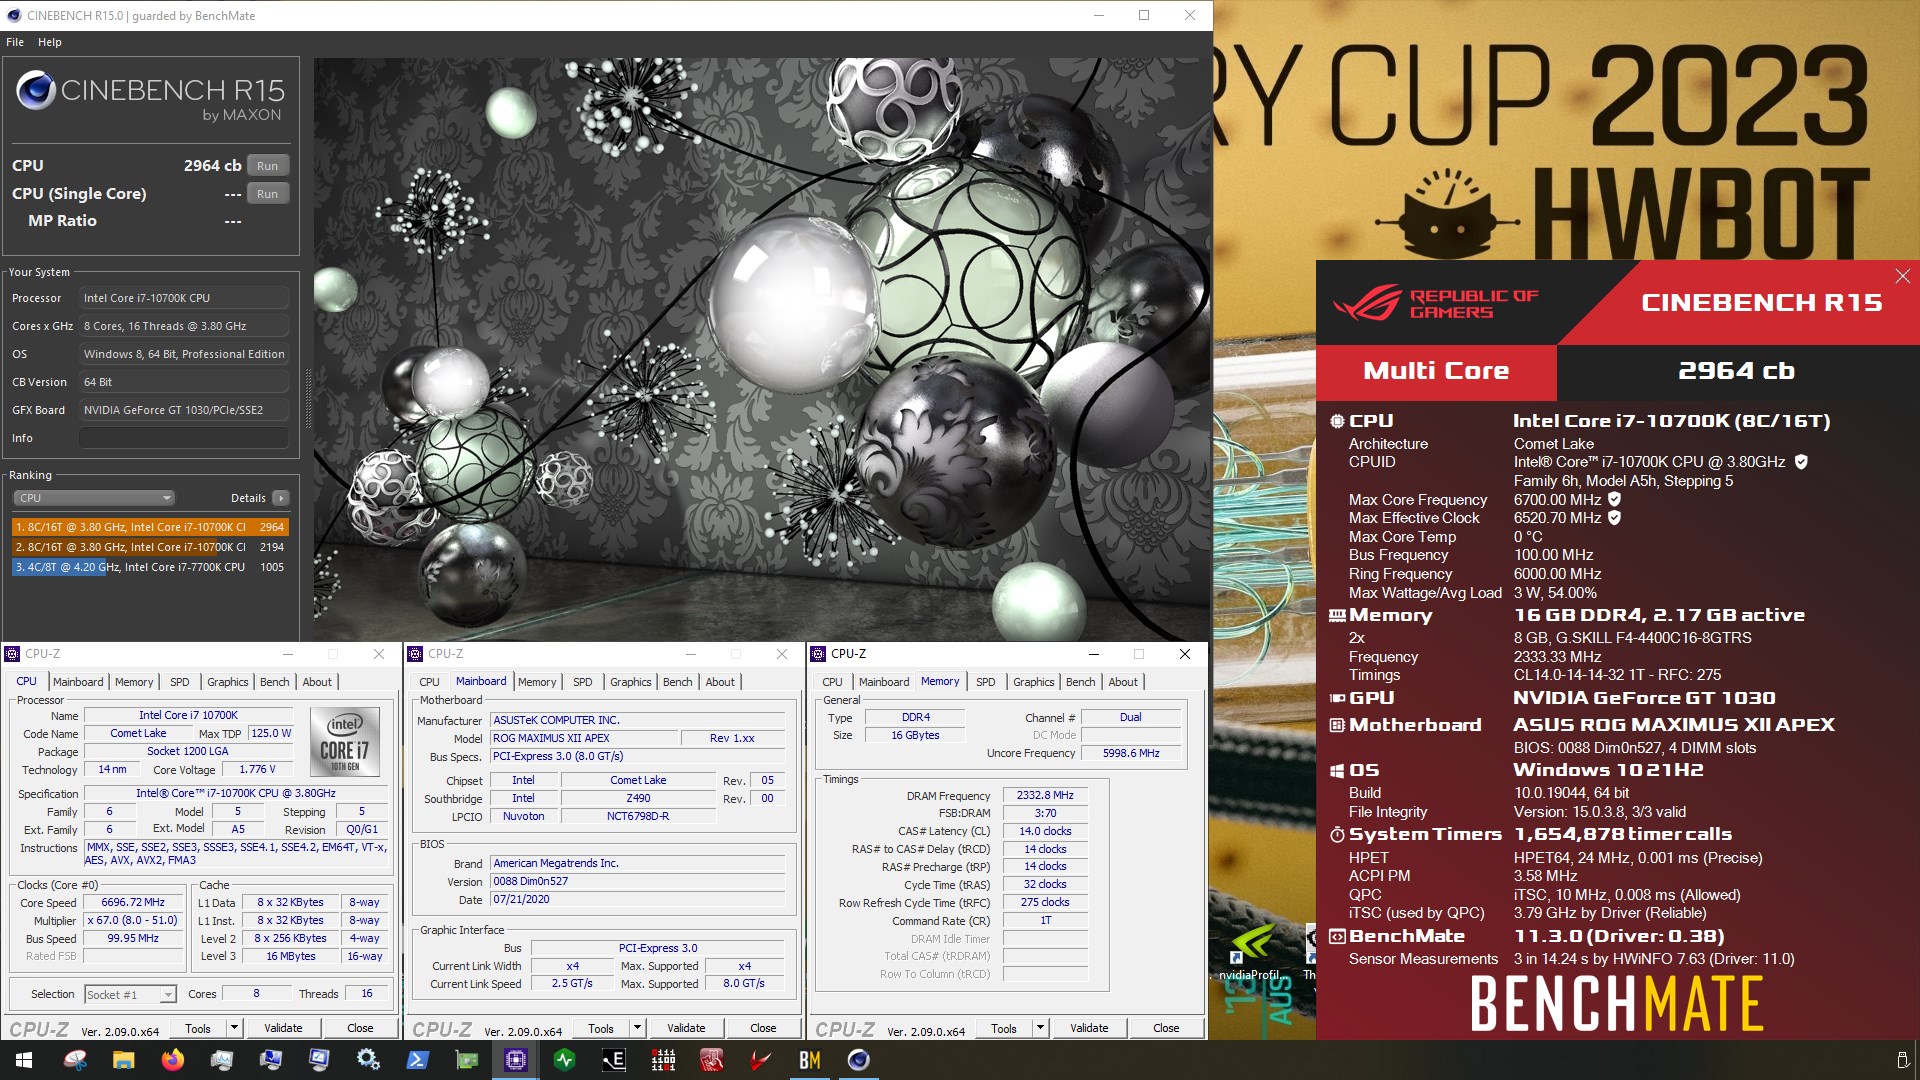The image size is (1920, 1080).
Task: Open the red checkmark swoosh taskbar icon
Action: [x=760, y=1060]
